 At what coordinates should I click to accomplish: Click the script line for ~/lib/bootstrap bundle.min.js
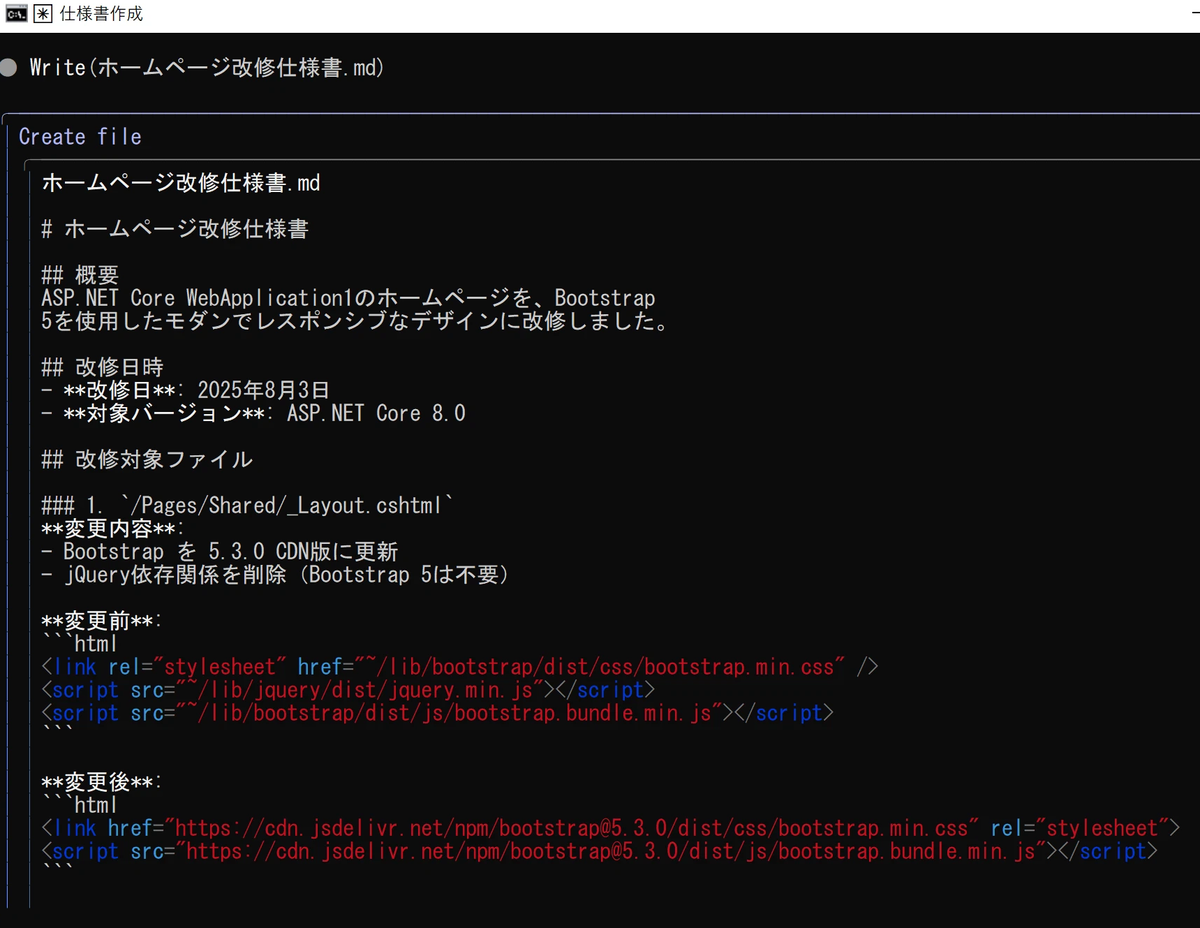pyautogui.click(x=437, y=712)
